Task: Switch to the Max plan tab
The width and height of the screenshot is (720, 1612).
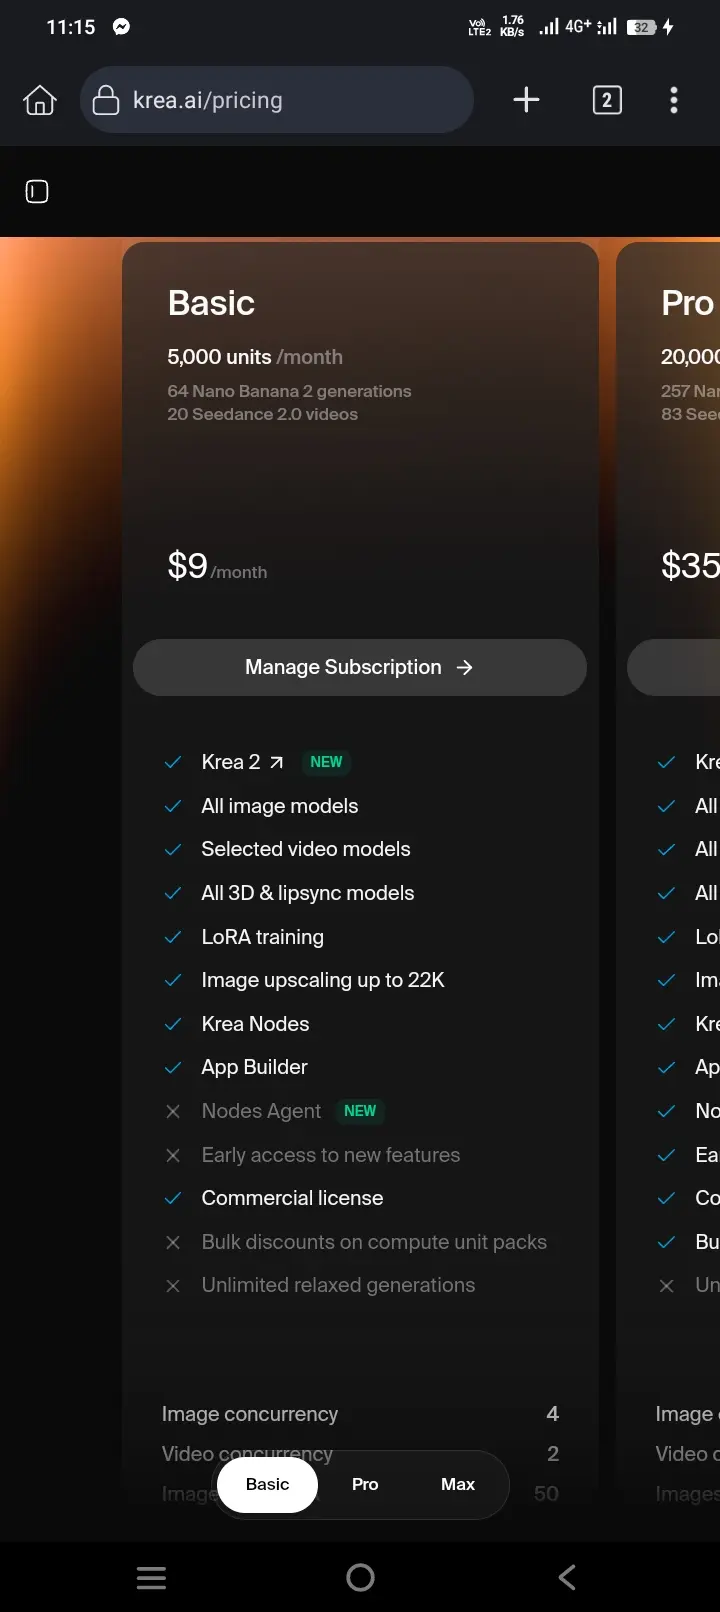Action: (458, 1484)
